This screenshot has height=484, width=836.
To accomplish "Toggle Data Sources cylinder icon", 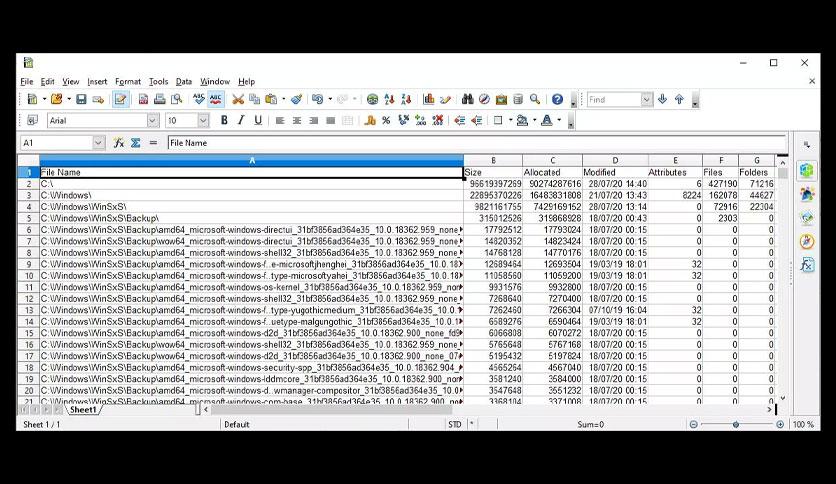I will coord(518,99).
